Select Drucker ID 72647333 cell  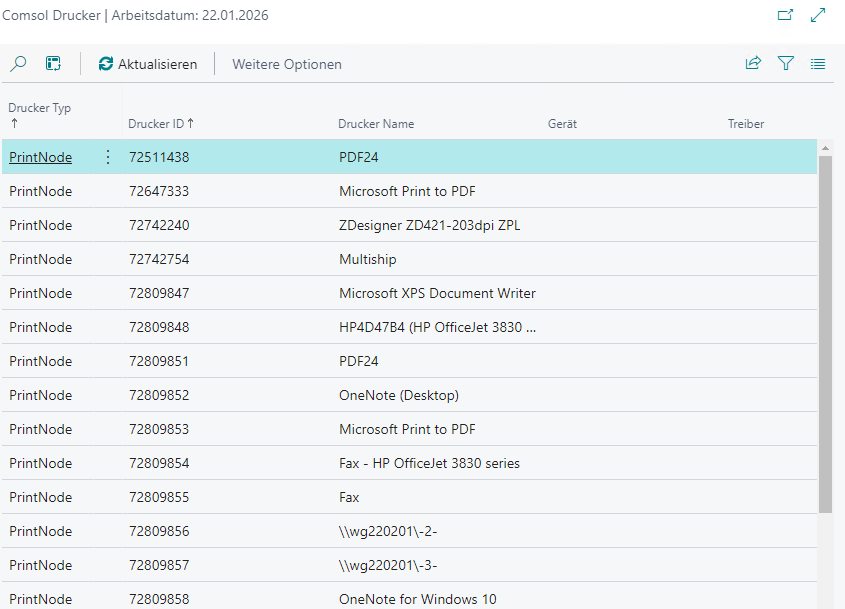tap(159, 191)
